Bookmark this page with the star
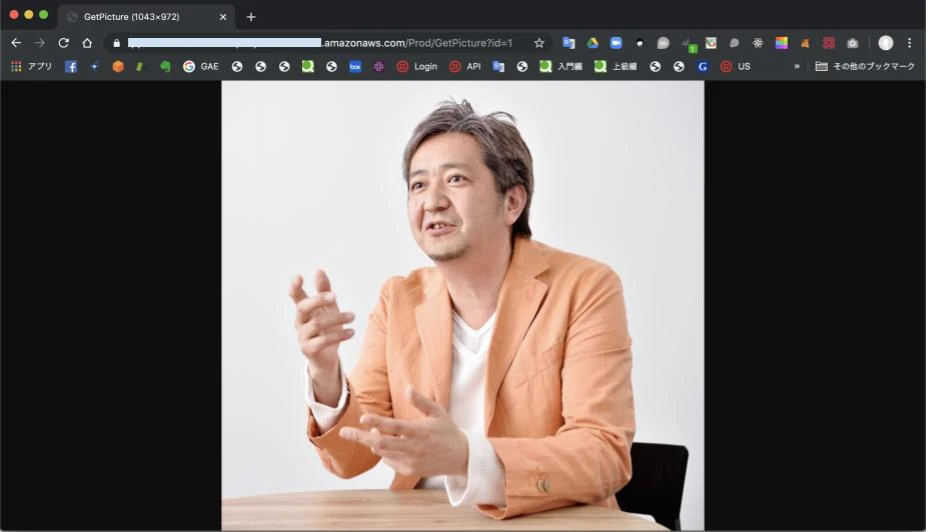 click(x=539, y=43)
